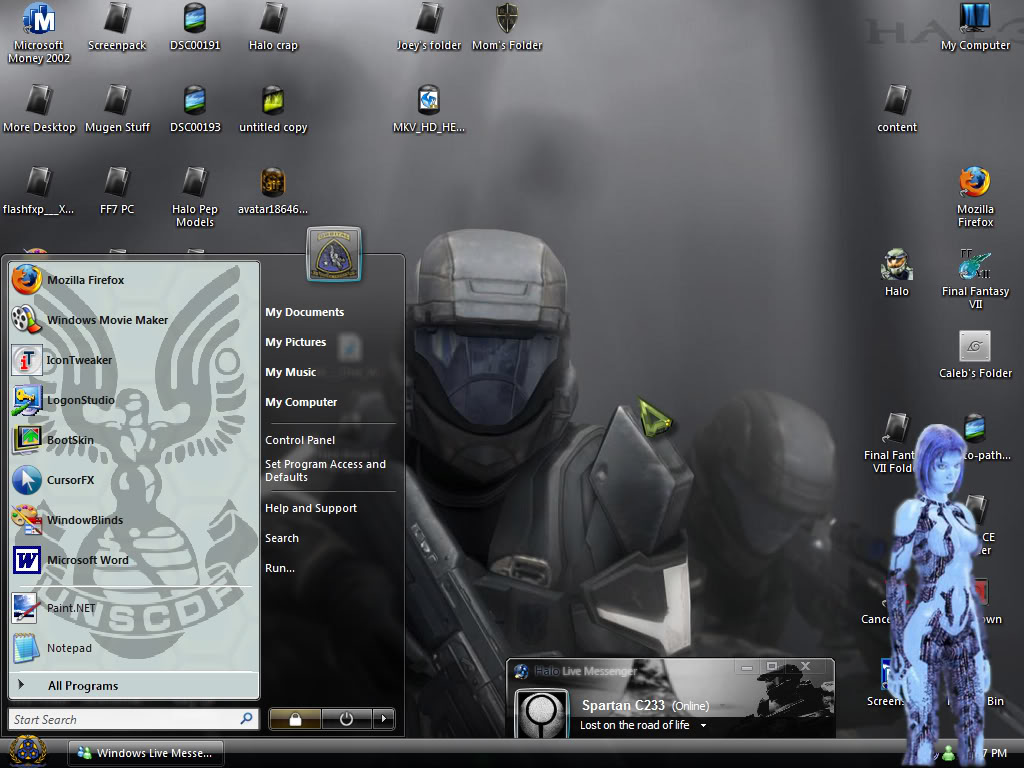This screenshot has width=1024, height=768.
Task: Open More Desktop folder icon
Action: click(x=39, y=109)
